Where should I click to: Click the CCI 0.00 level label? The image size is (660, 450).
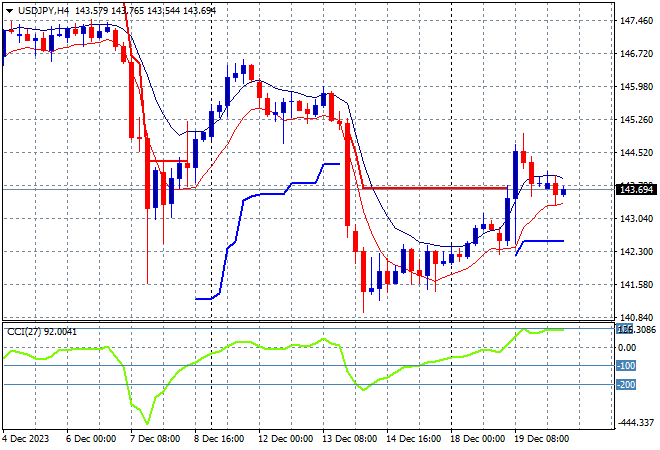coord(628,348)
